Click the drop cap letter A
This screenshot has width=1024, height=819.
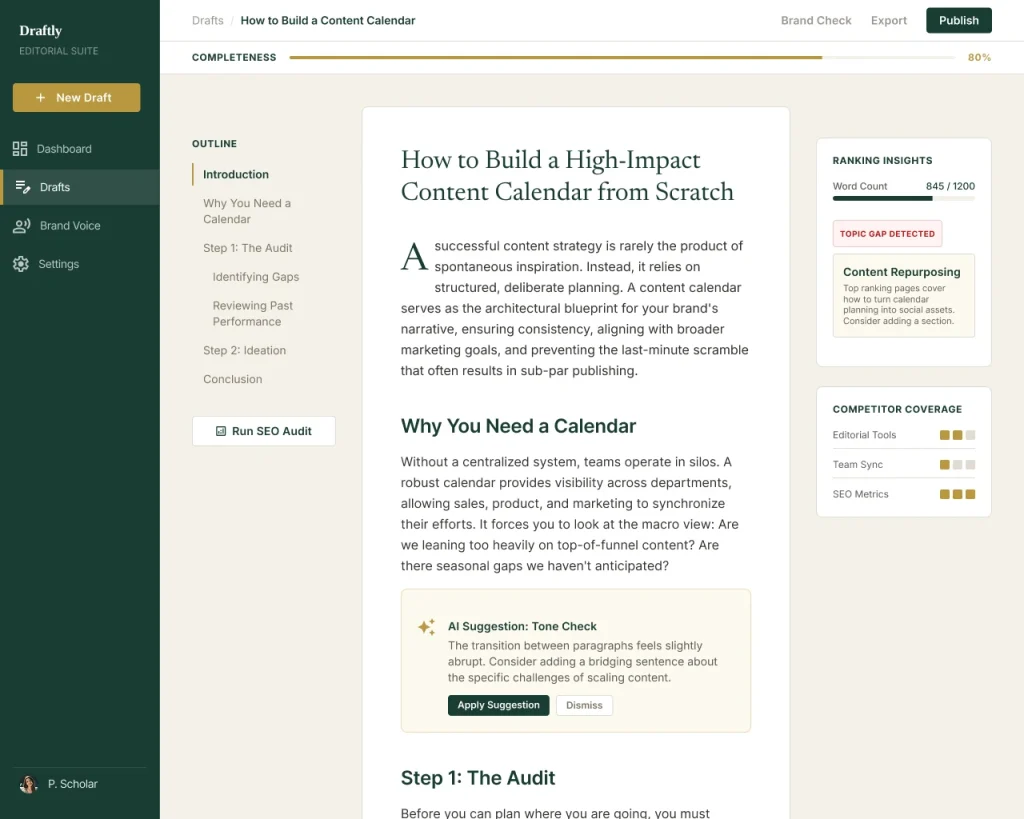pyautogui.click(x=414, y=256)
